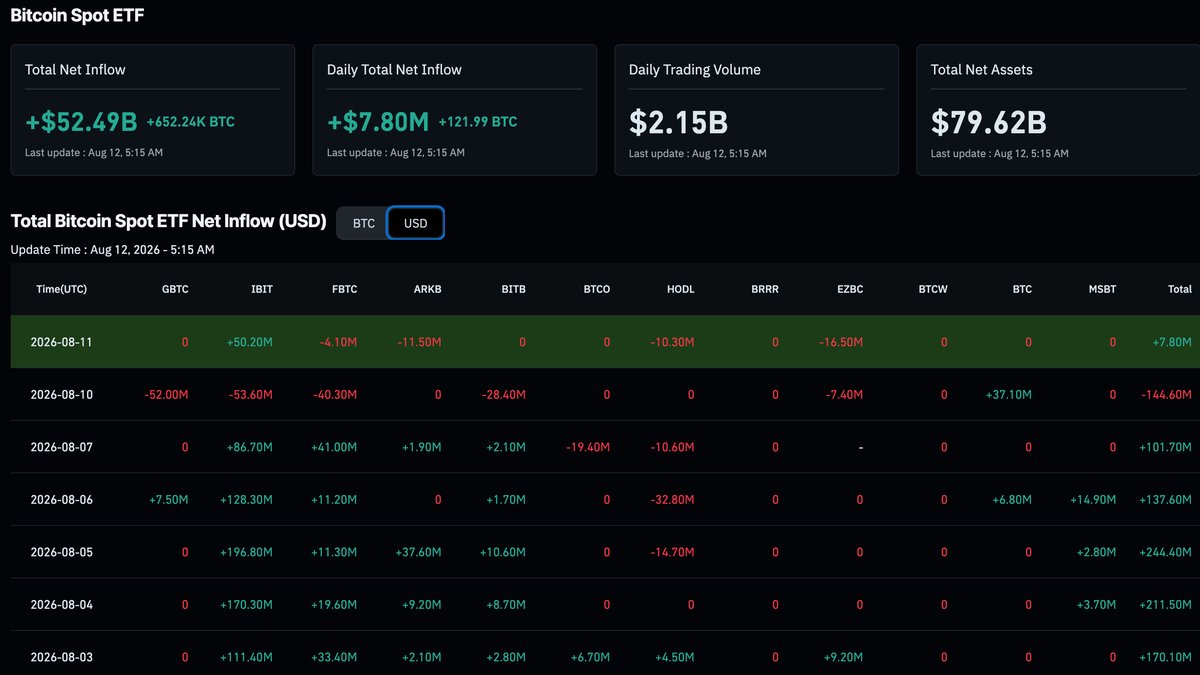The image size is (1200, 675).
Task: Click the Total column header
Action: [x=1179, y=289]
